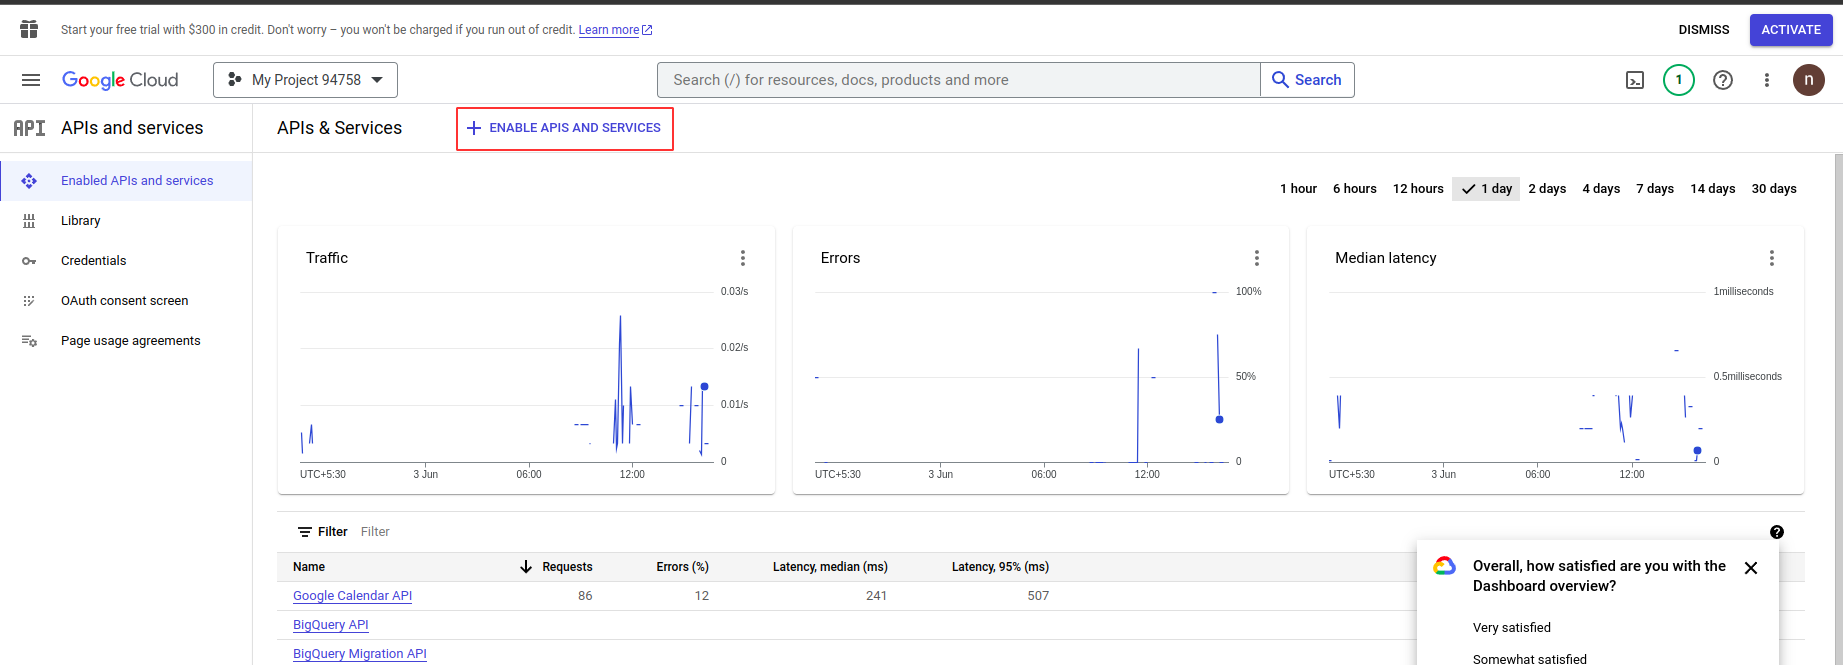Sort table by Requests column

566,567
